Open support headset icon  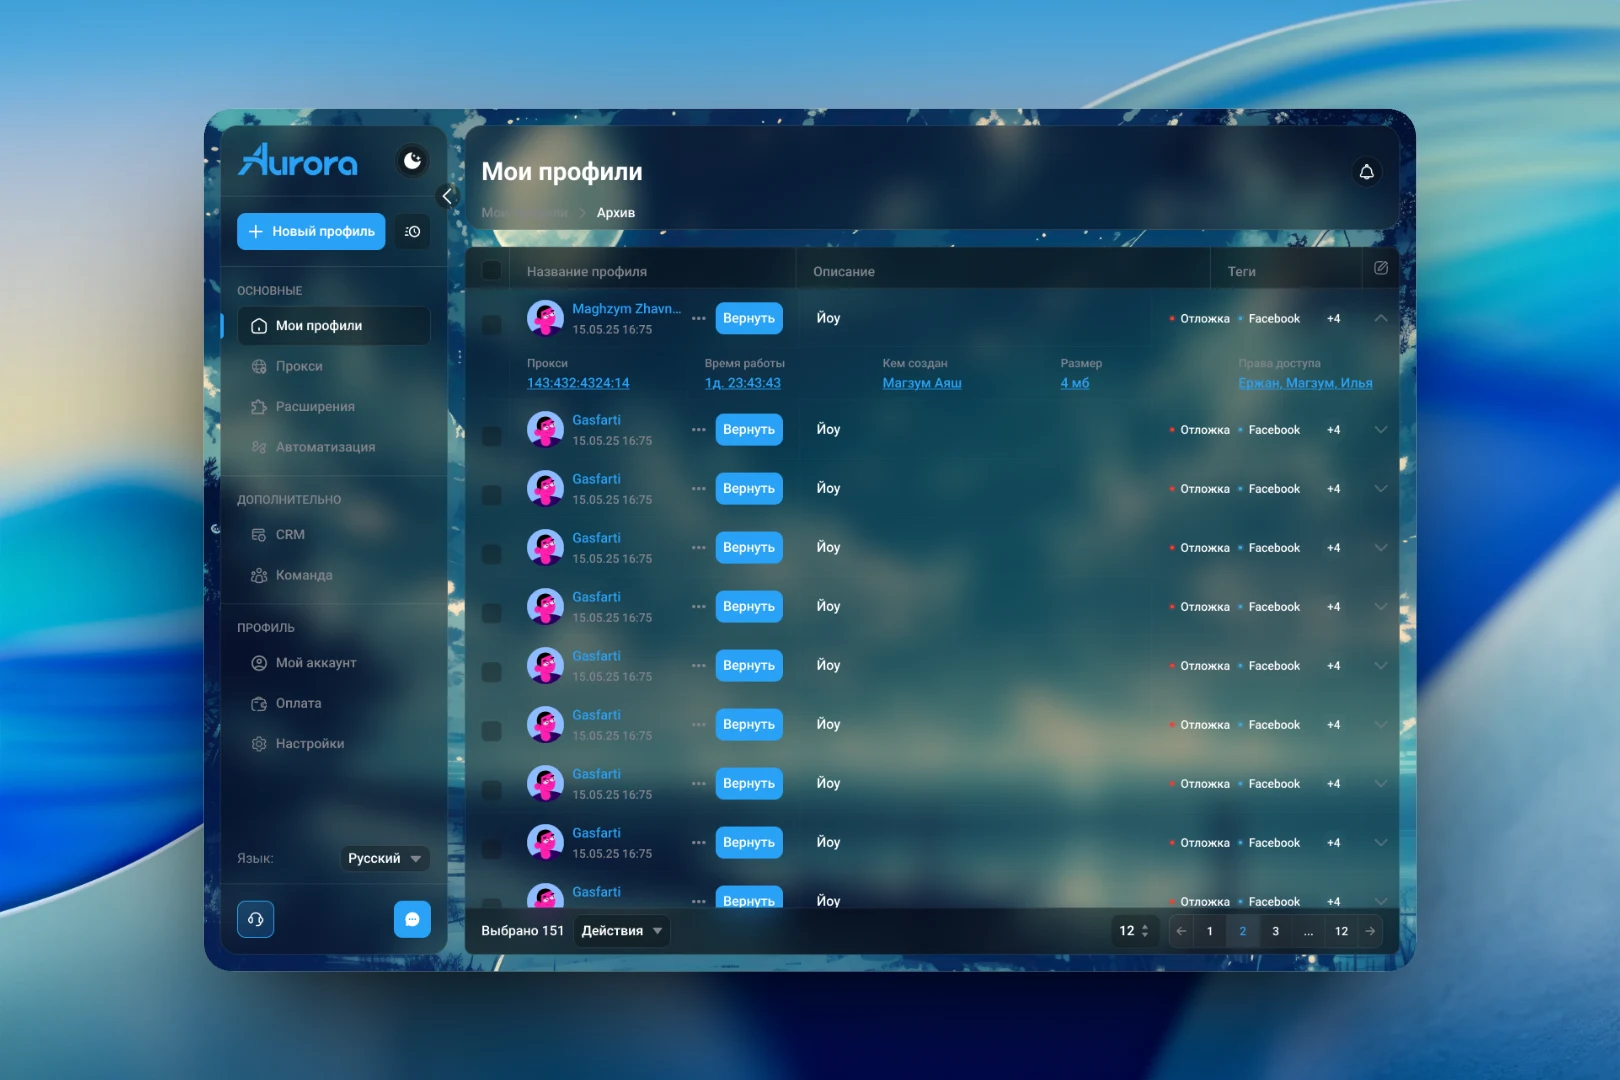(x=255, y=919)
